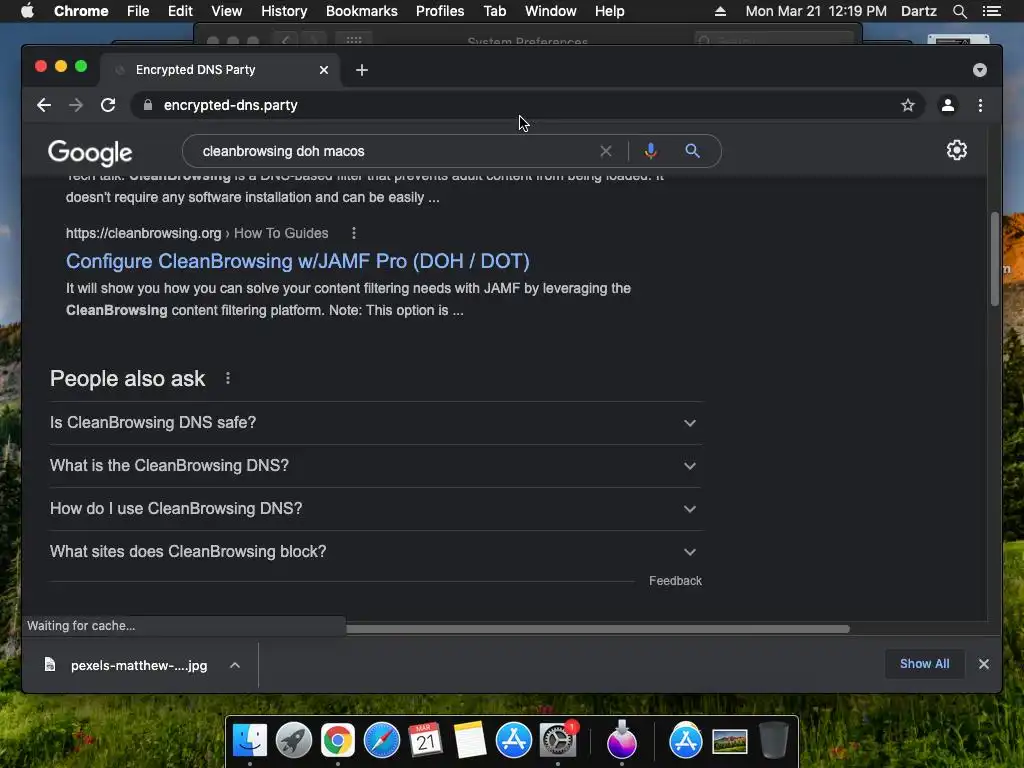The height and width of the screenshot is (768, 1024).
Task: Click the vertical page scrollbar
Action: [995, 259]
